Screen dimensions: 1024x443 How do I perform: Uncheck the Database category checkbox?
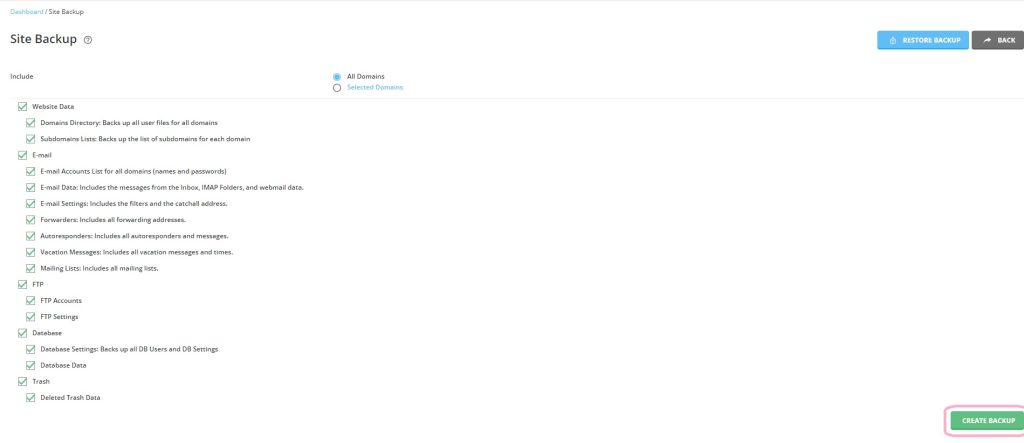click(x=23, y=333)
